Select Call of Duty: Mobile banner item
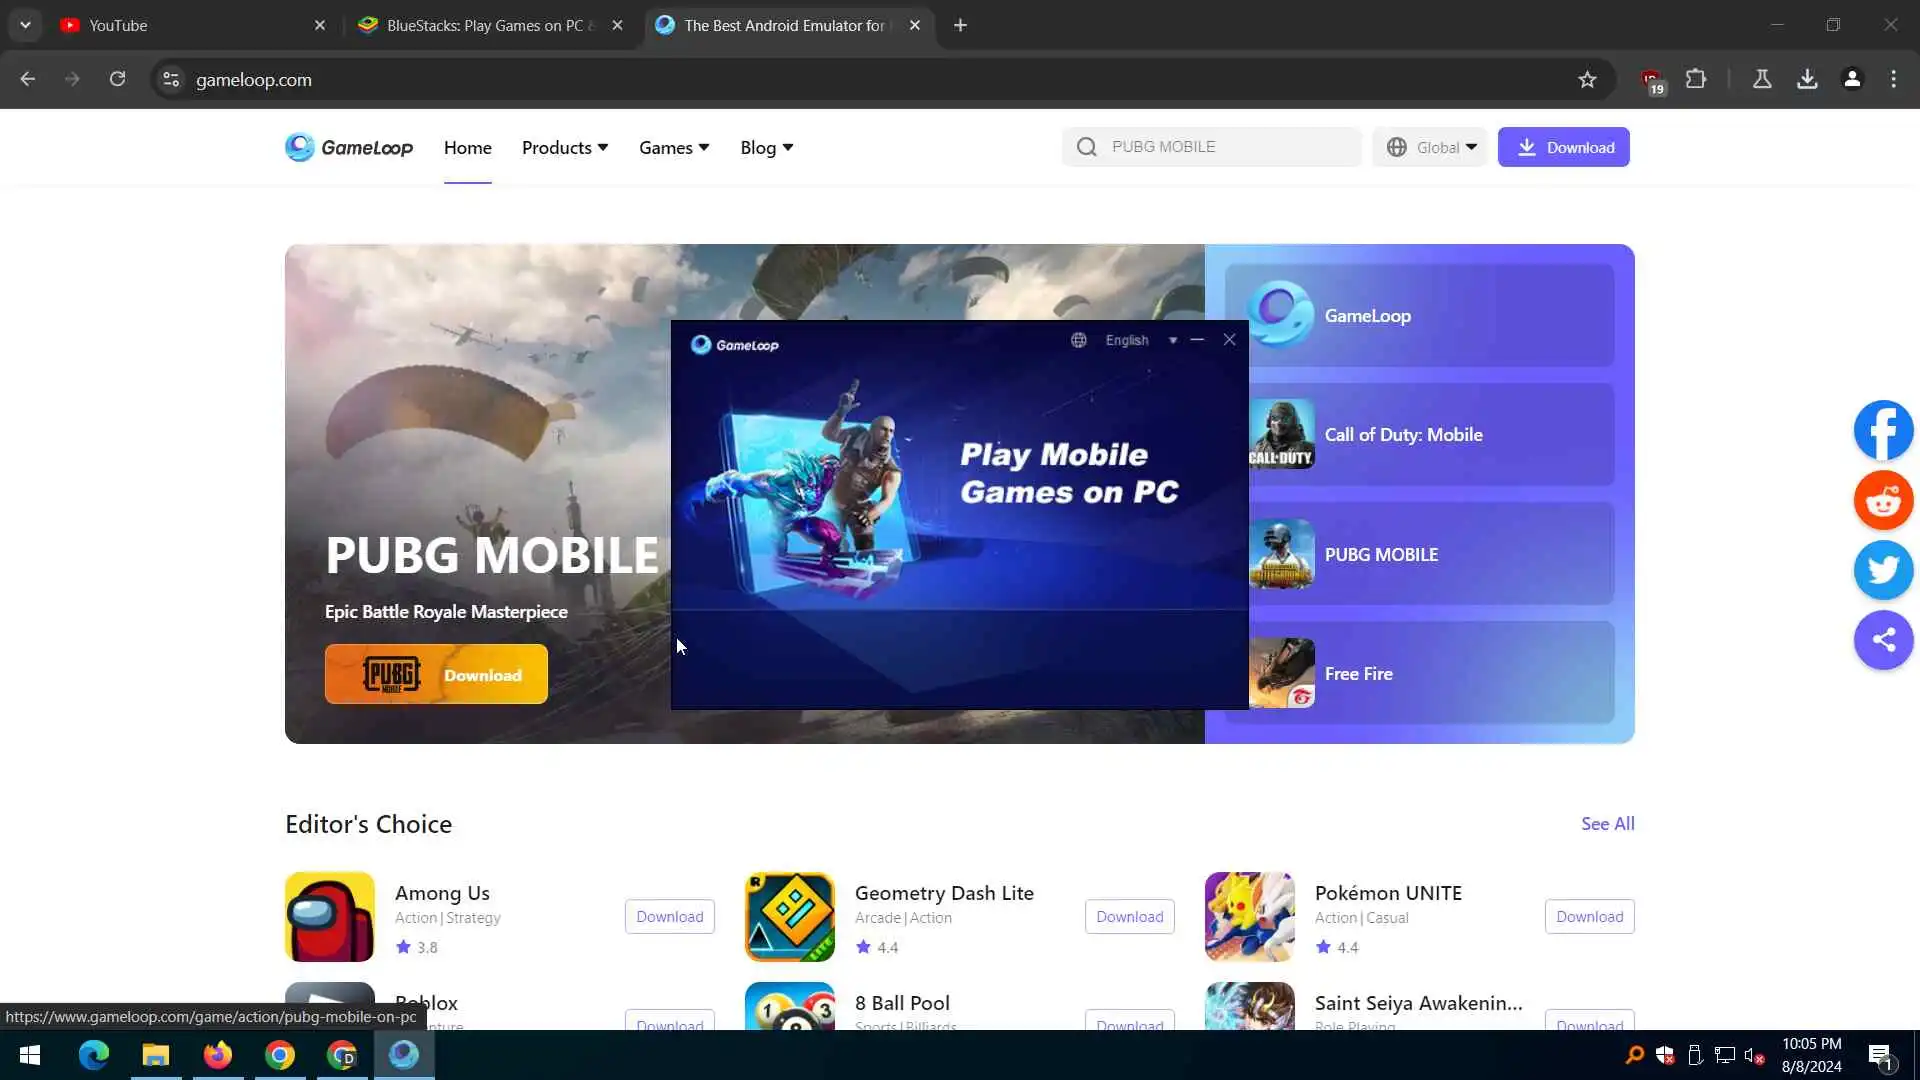The image size is (1920, 1080). (1420, 434)
